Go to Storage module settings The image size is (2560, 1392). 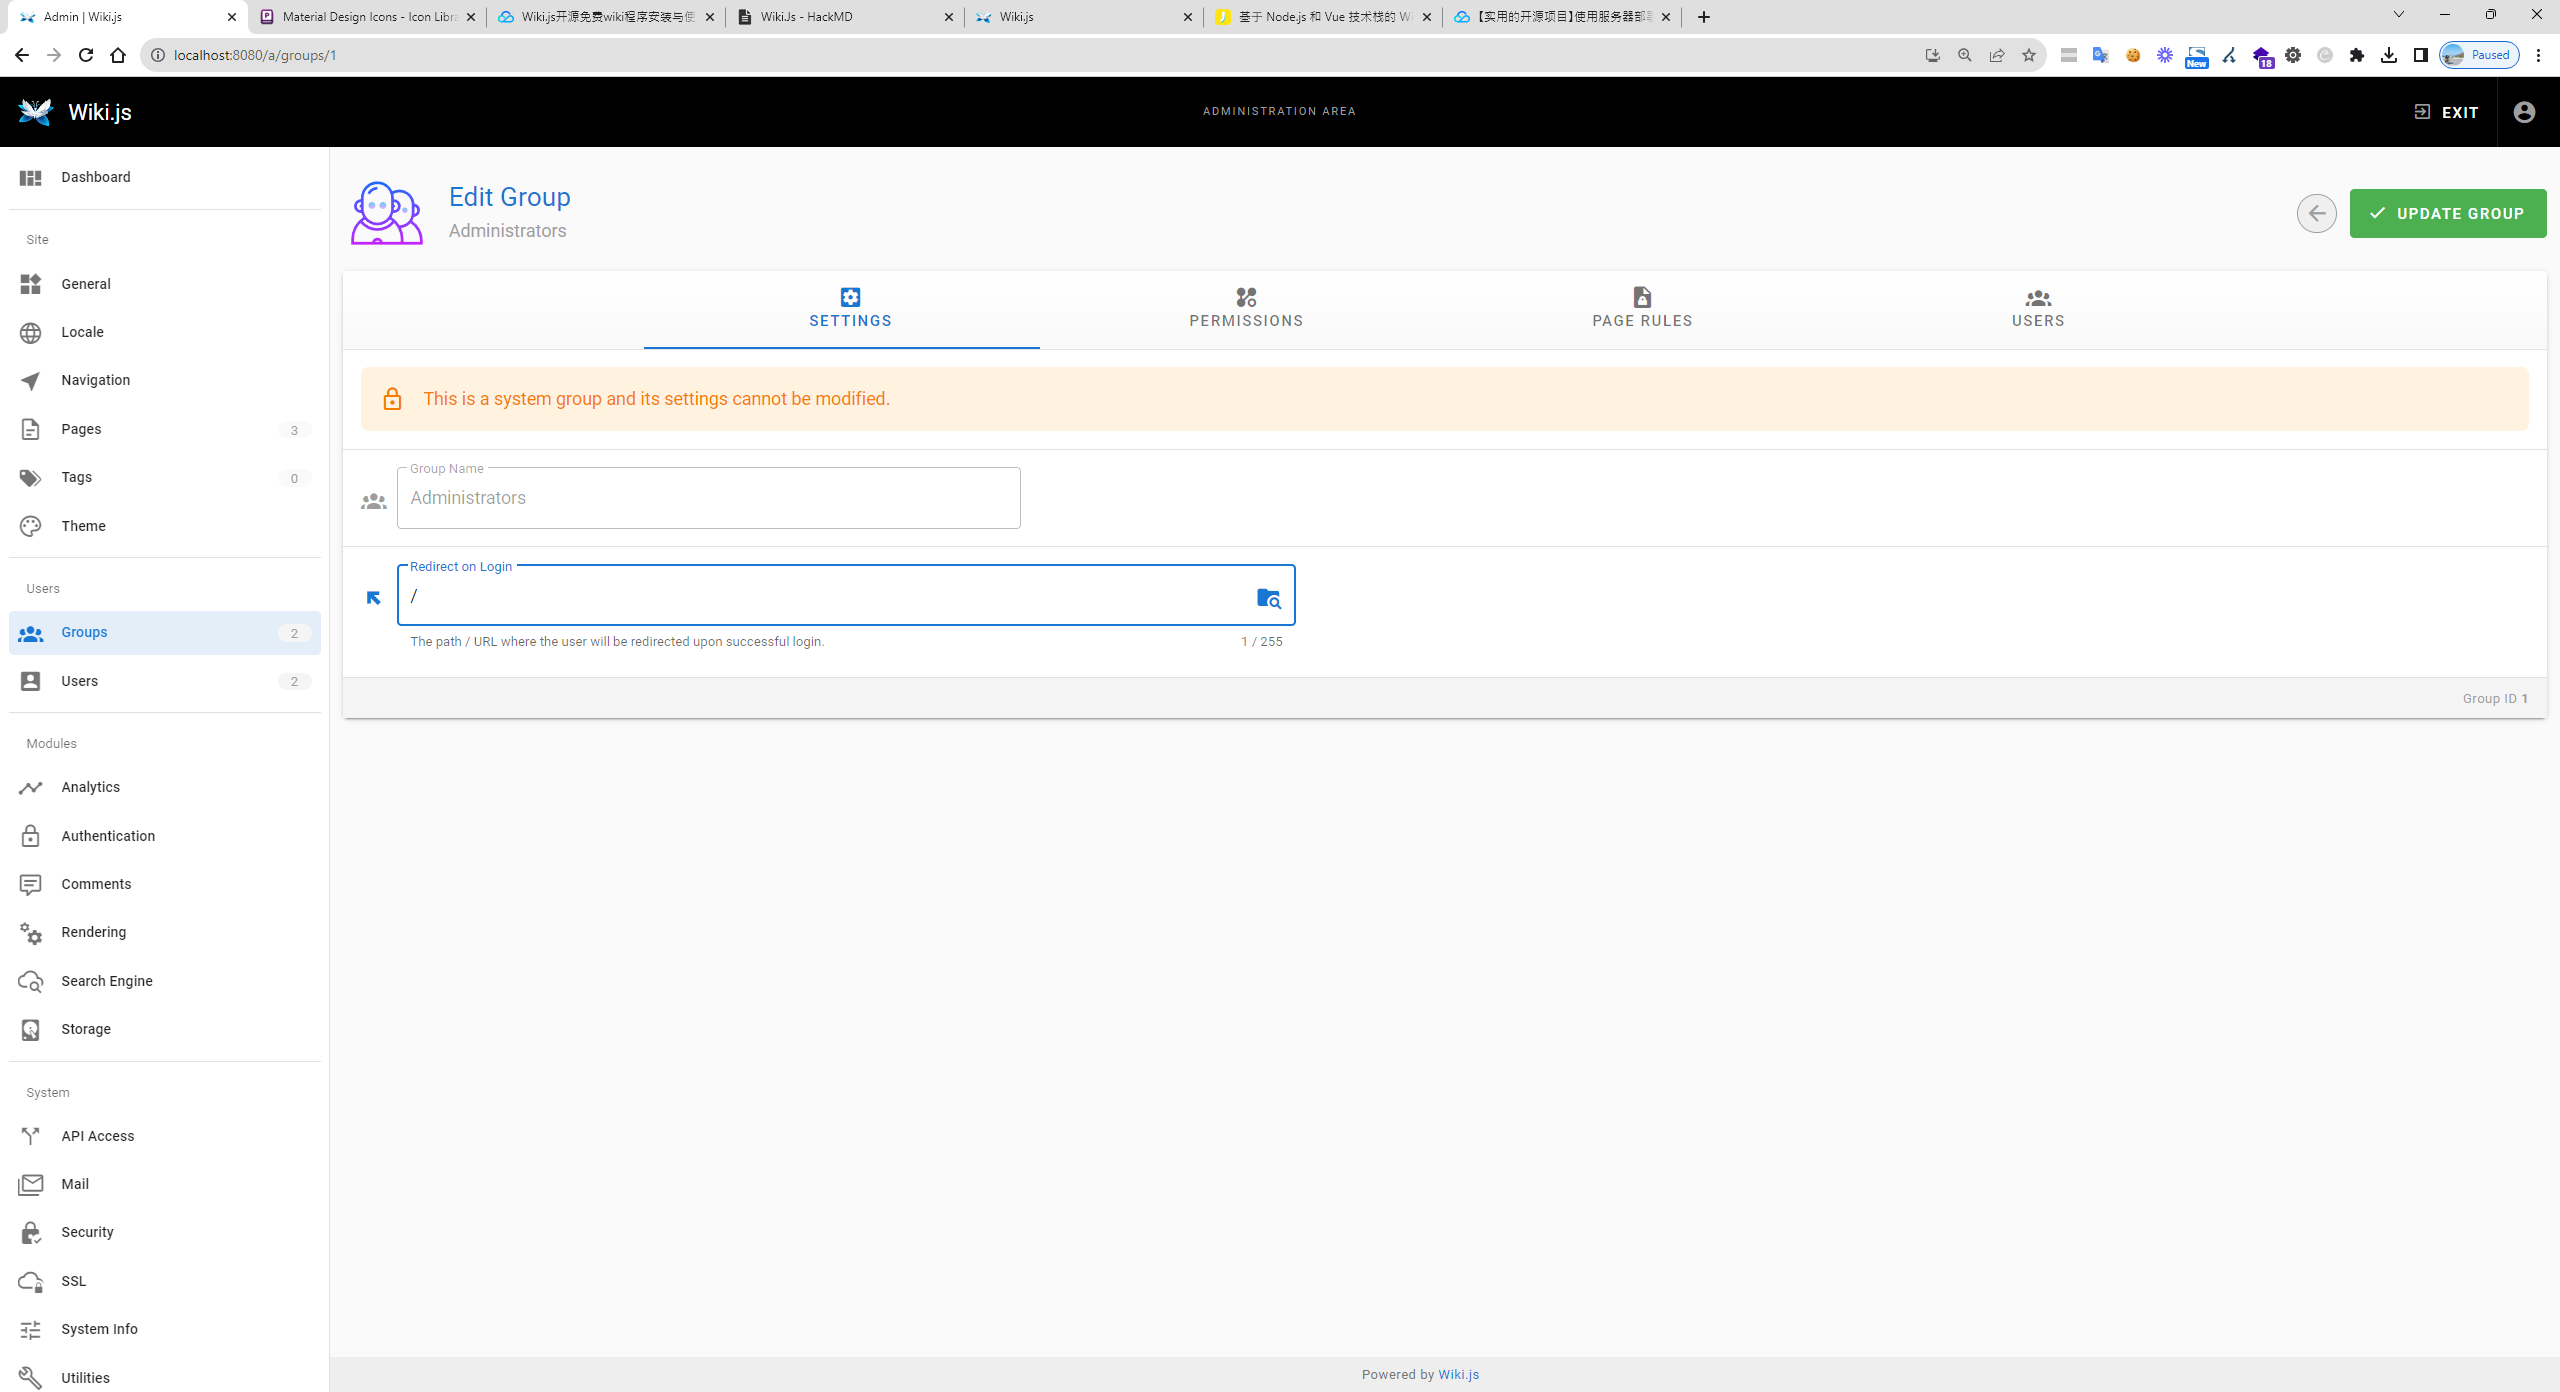(x=85, y=1029)
